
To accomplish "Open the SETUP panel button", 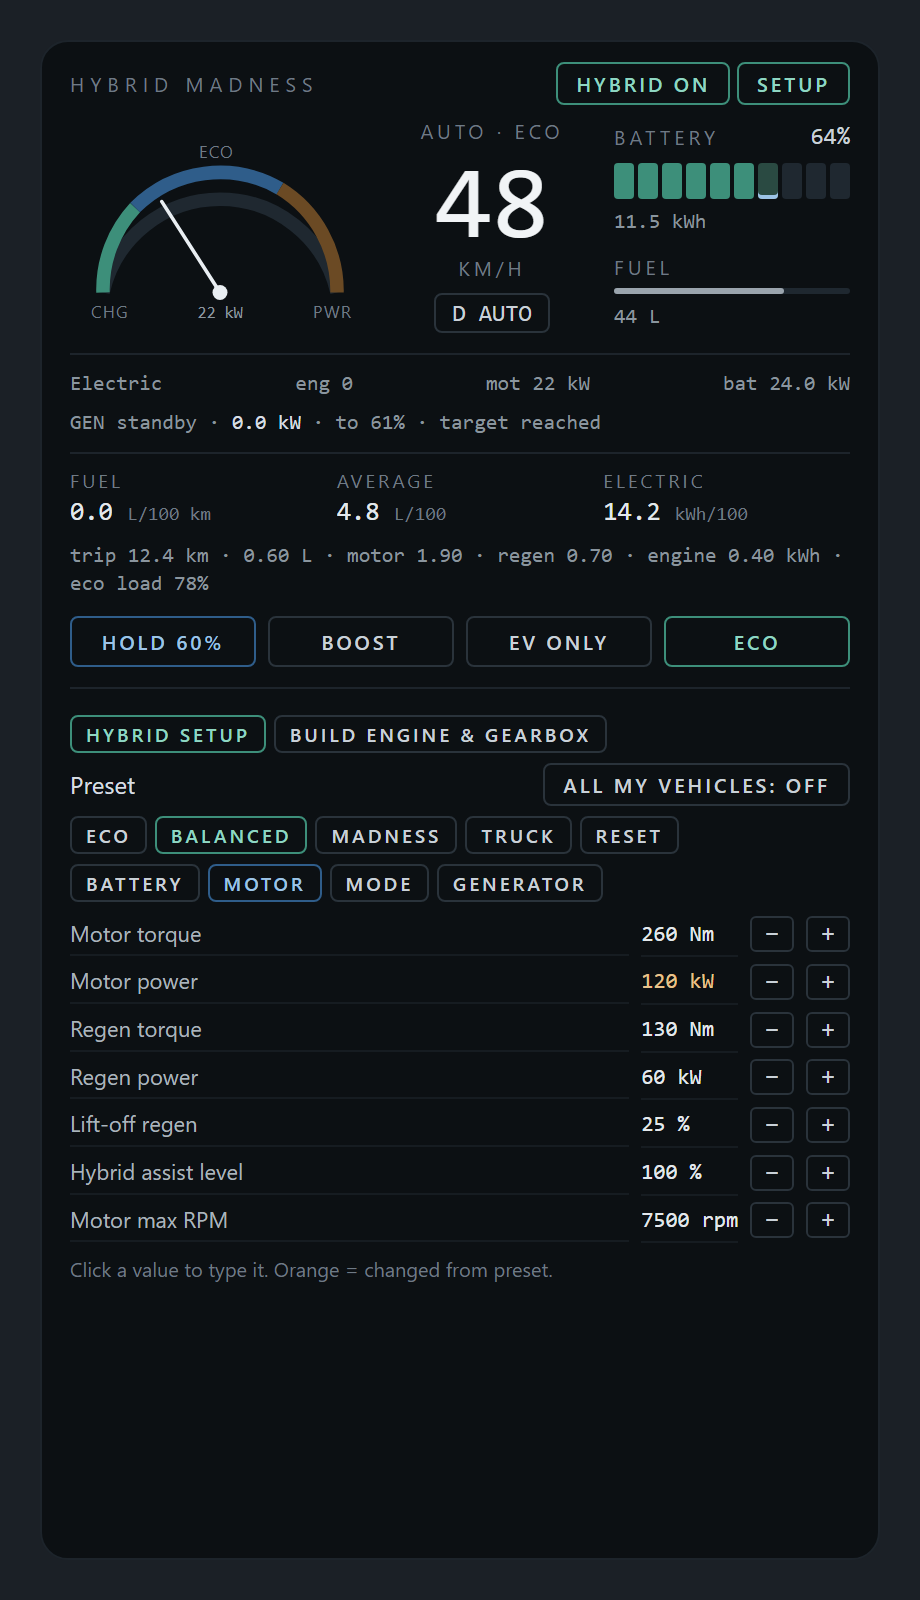I will point(793,84).
